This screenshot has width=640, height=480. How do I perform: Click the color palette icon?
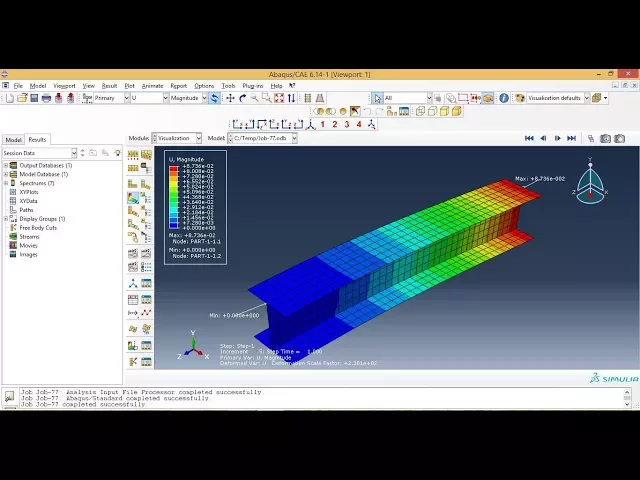pyautogui.click(x=520, y=98)
